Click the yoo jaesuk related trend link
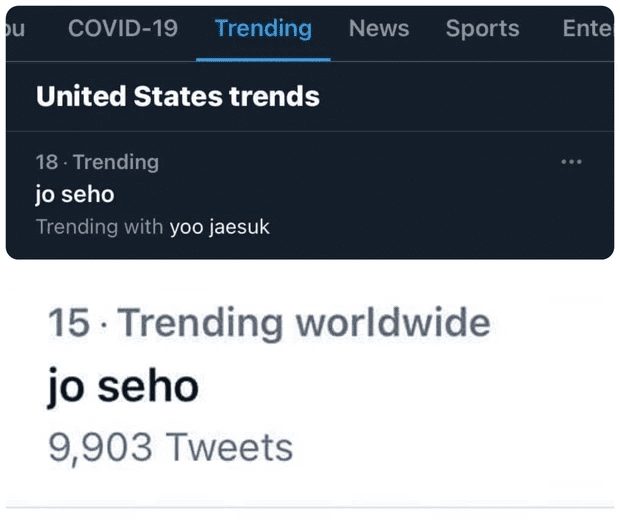Image resolution: width=620 pixels, height=525 pixels. click(x=219, y=227)
